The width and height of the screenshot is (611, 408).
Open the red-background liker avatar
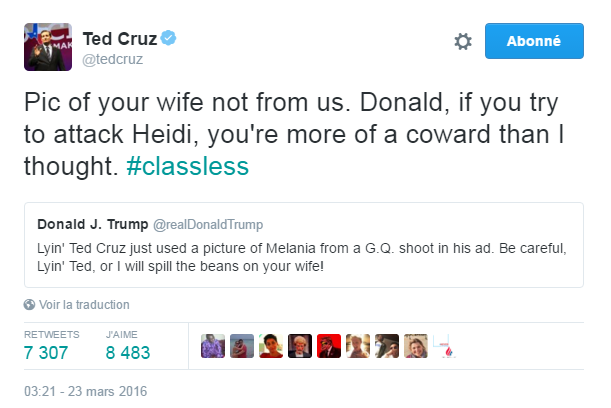(x=329, y=345)
